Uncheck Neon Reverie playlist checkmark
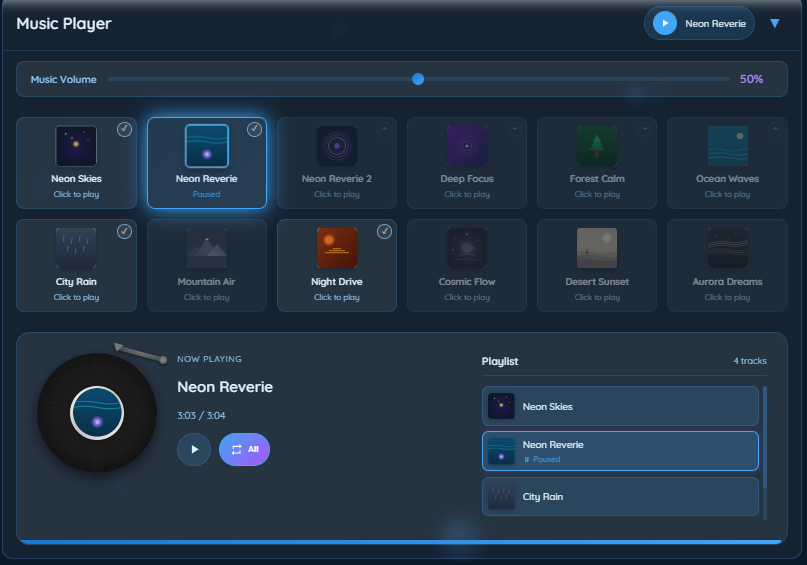Screen dimensions: 807x565 click(254, 129)
